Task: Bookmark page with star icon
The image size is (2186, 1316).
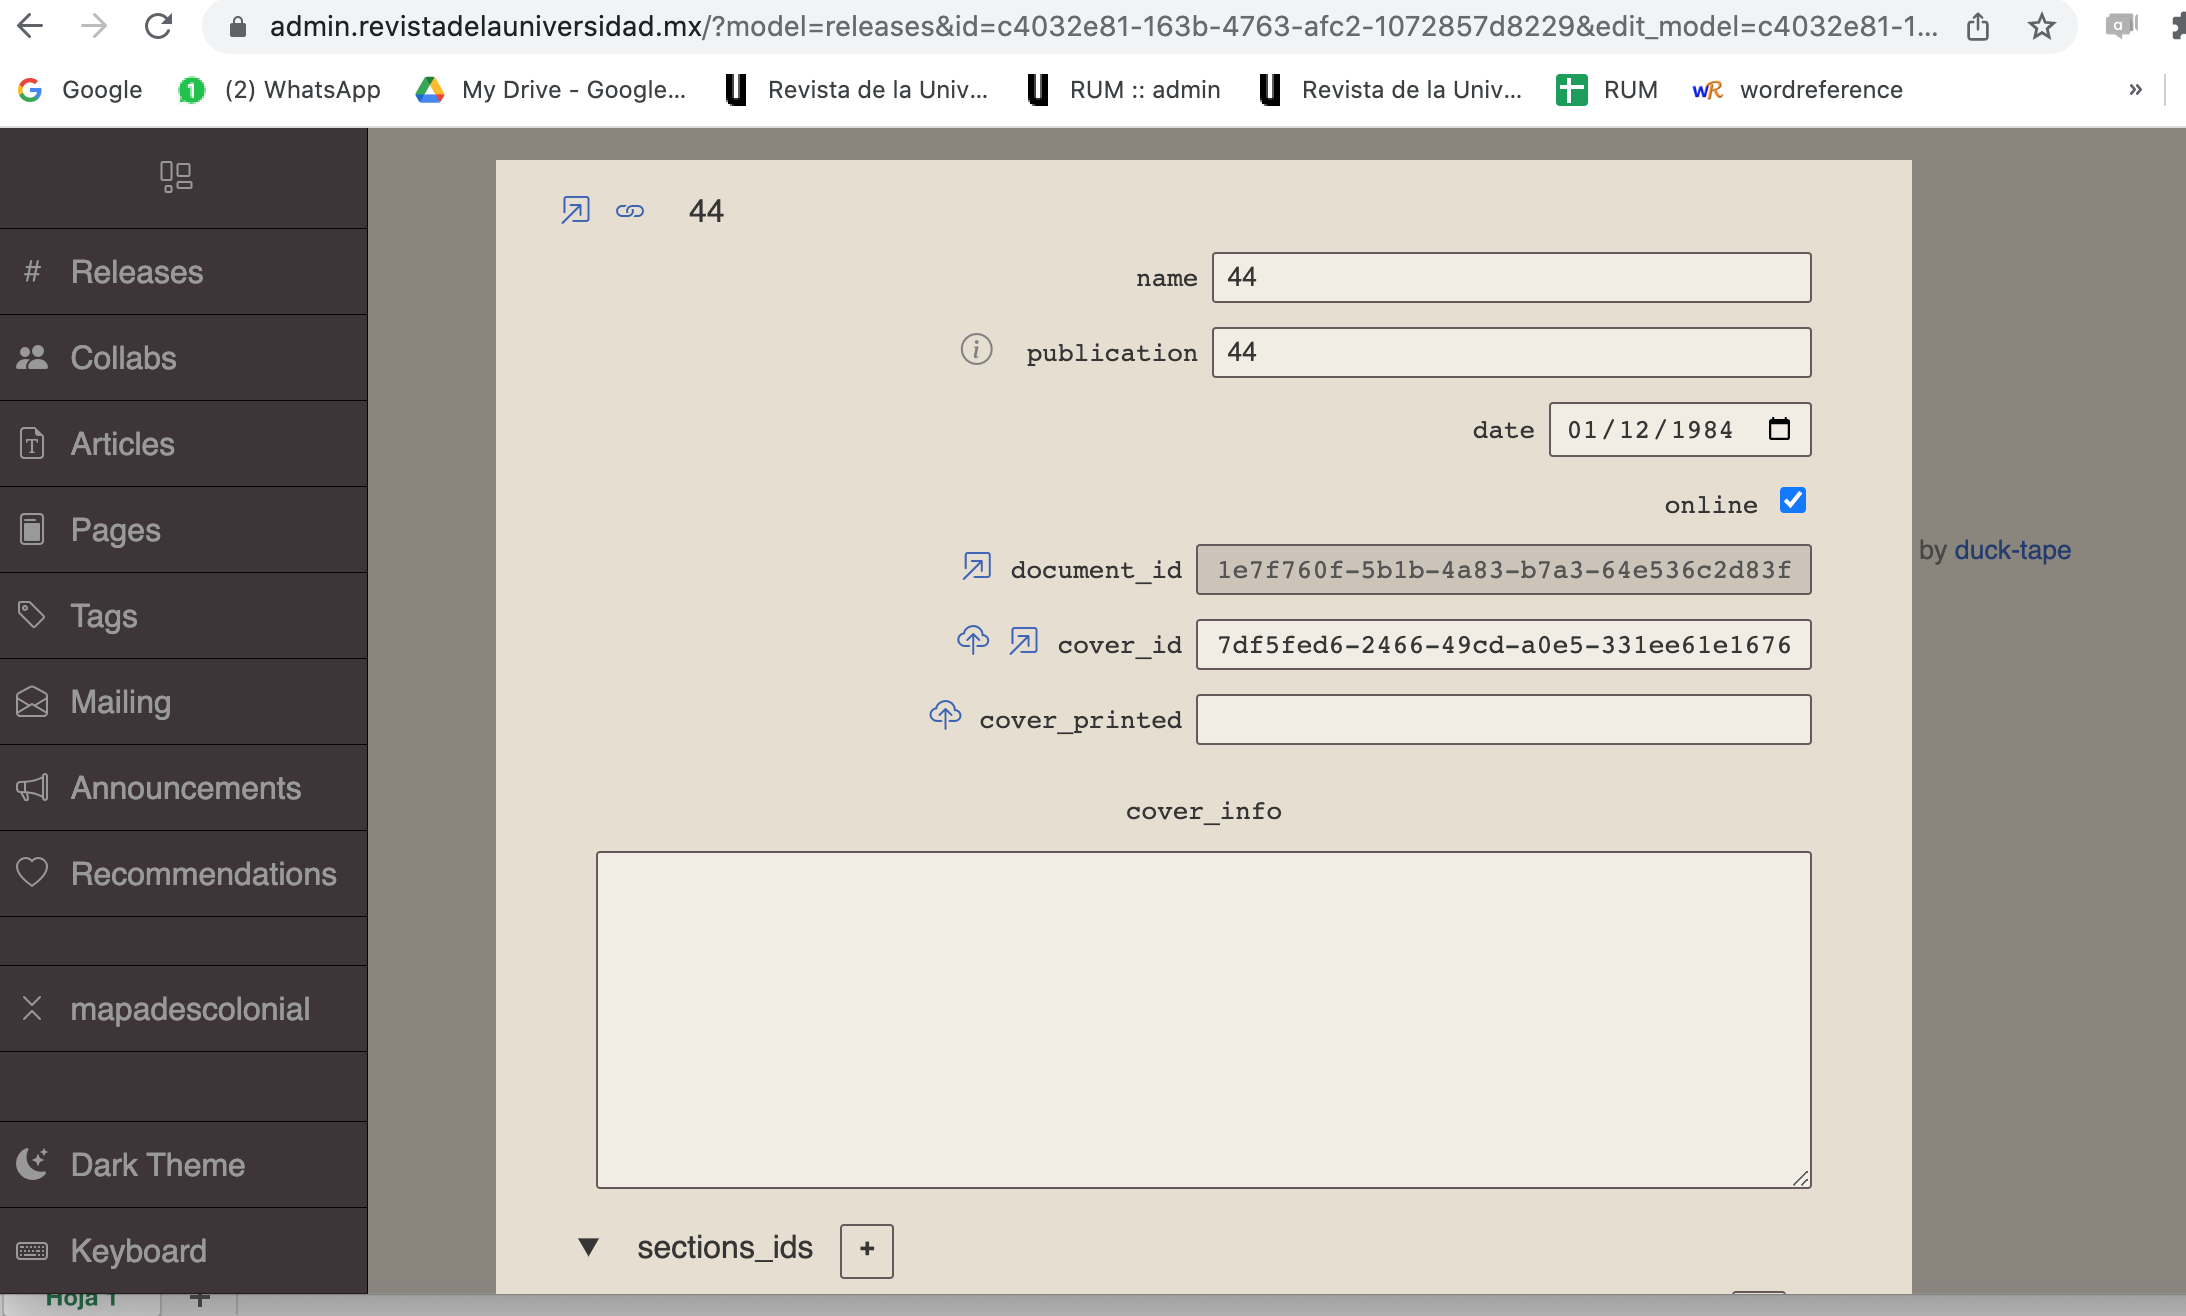Action: 2041,27
